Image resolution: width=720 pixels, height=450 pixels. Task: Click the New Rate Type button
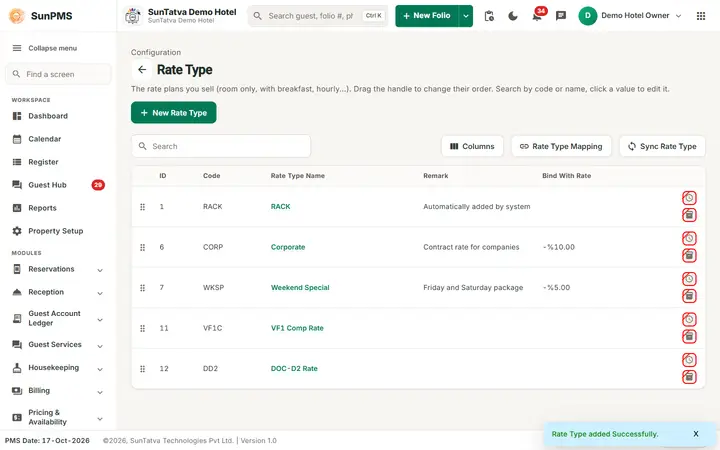click(174, 112)
